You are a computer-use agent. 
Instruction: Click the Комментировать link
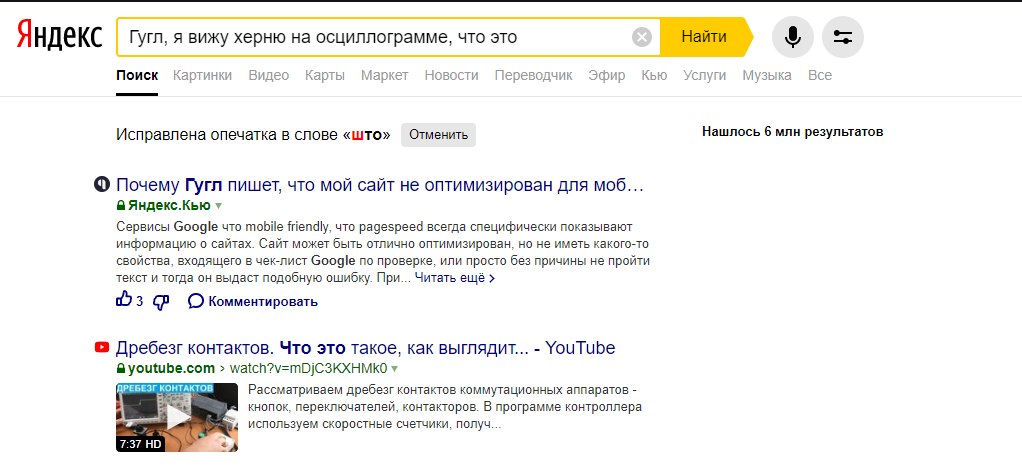[263, 302]
